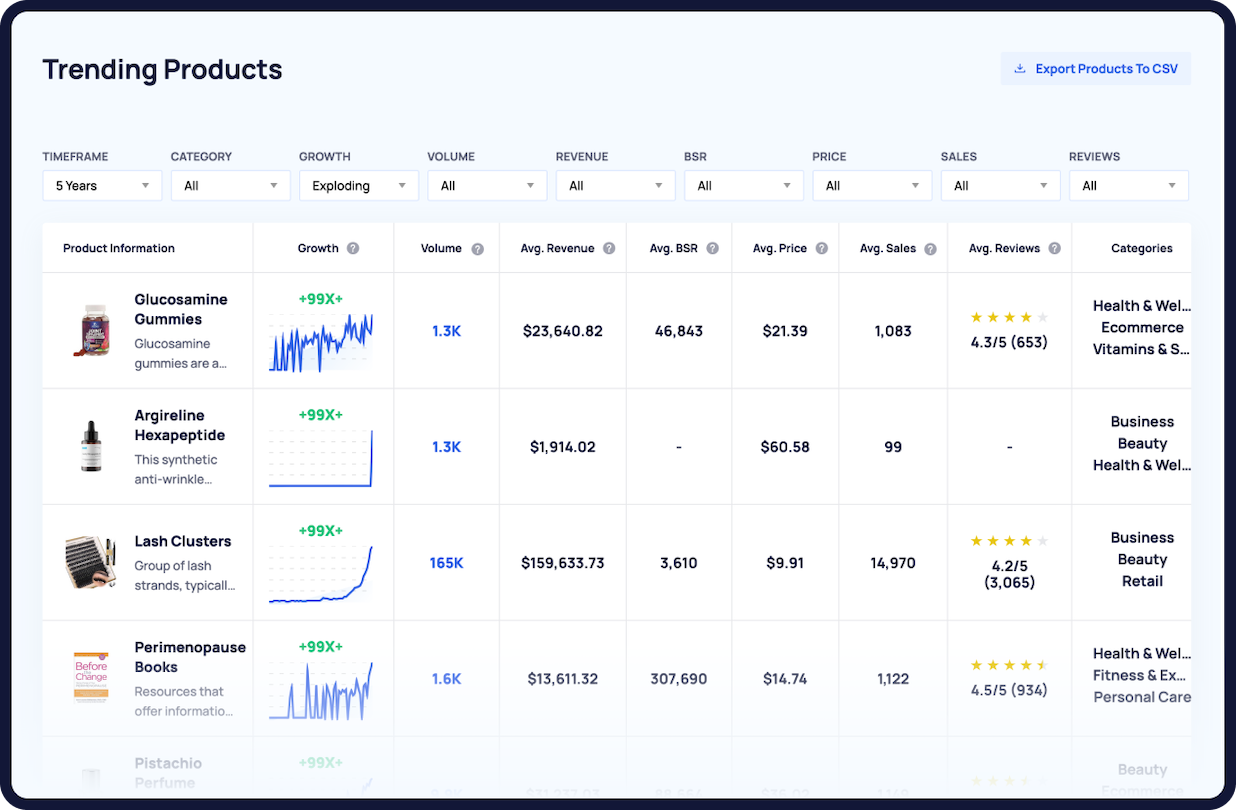
Task: Click the 4.5/5 (934) review rating
Action: coord(1009,690)
